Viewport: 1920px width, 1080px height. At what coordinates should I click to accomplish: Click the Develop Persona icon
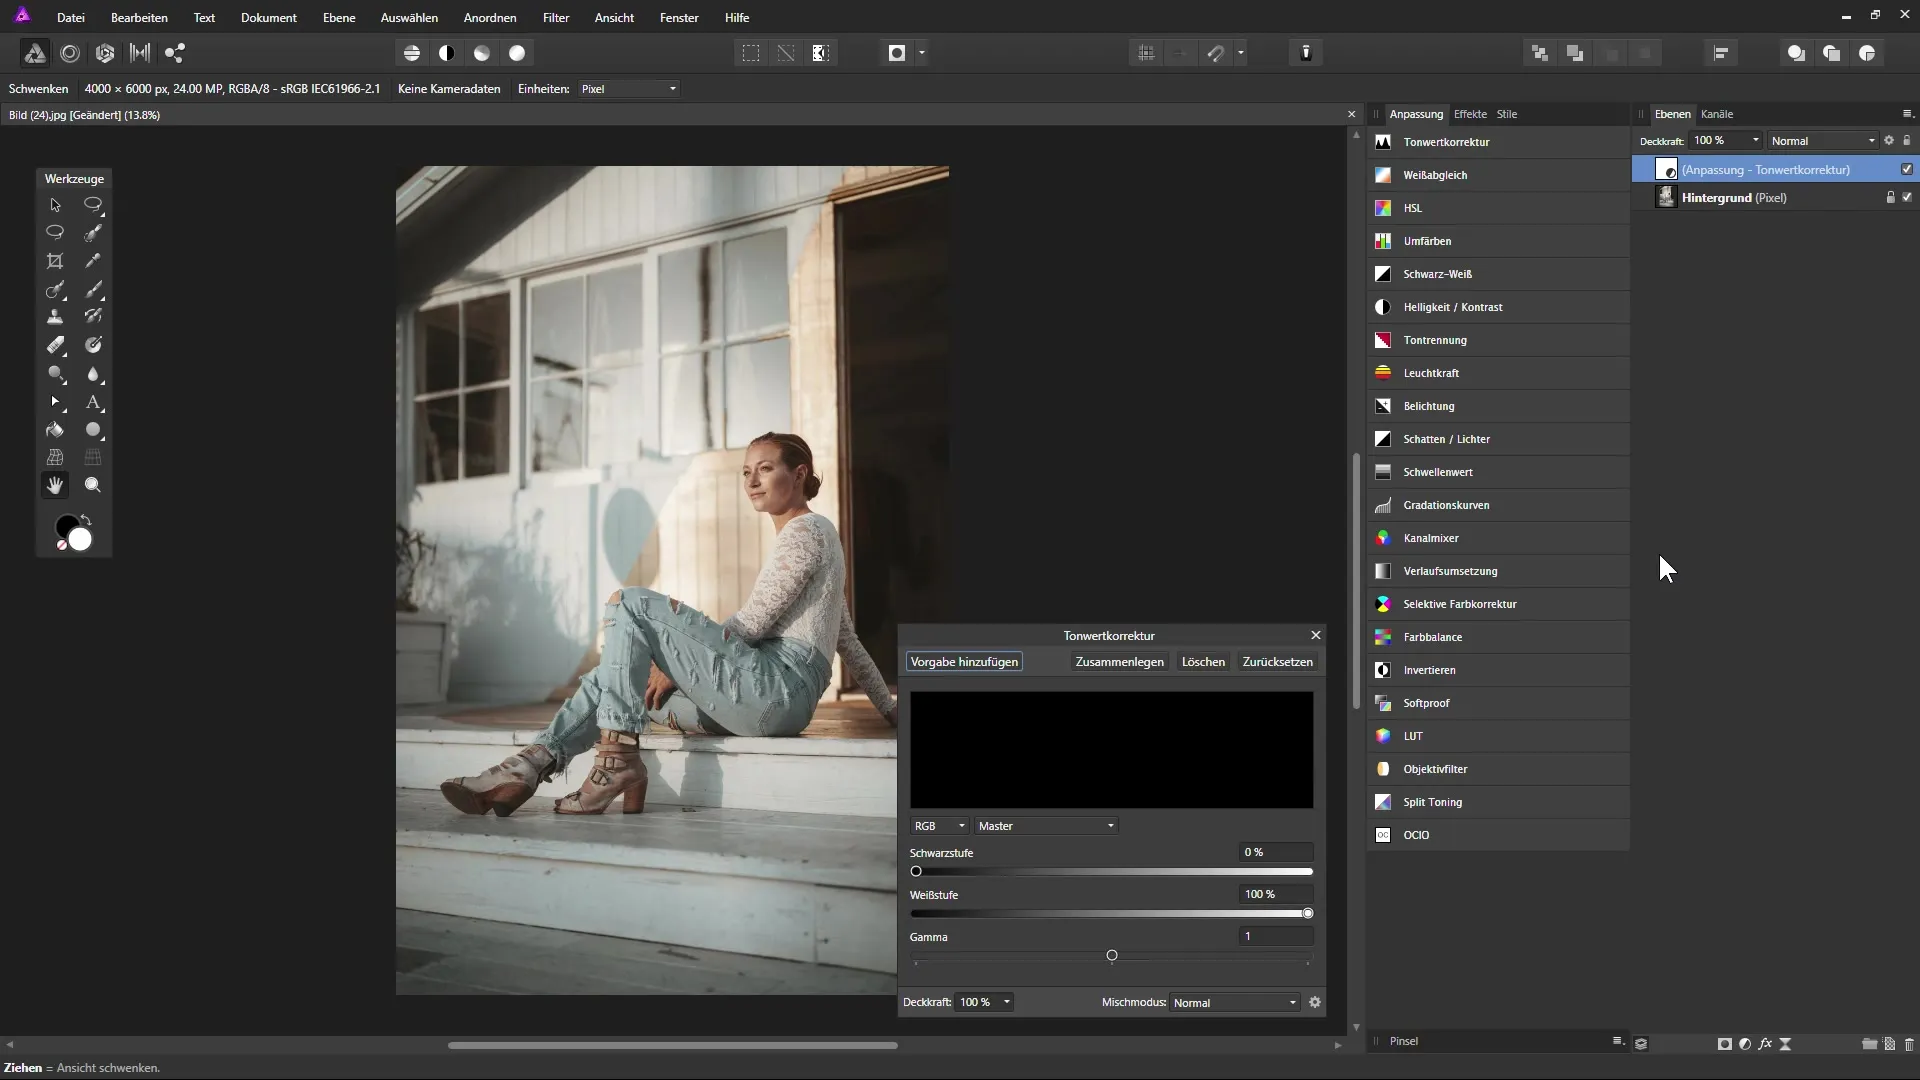point(105,53)
